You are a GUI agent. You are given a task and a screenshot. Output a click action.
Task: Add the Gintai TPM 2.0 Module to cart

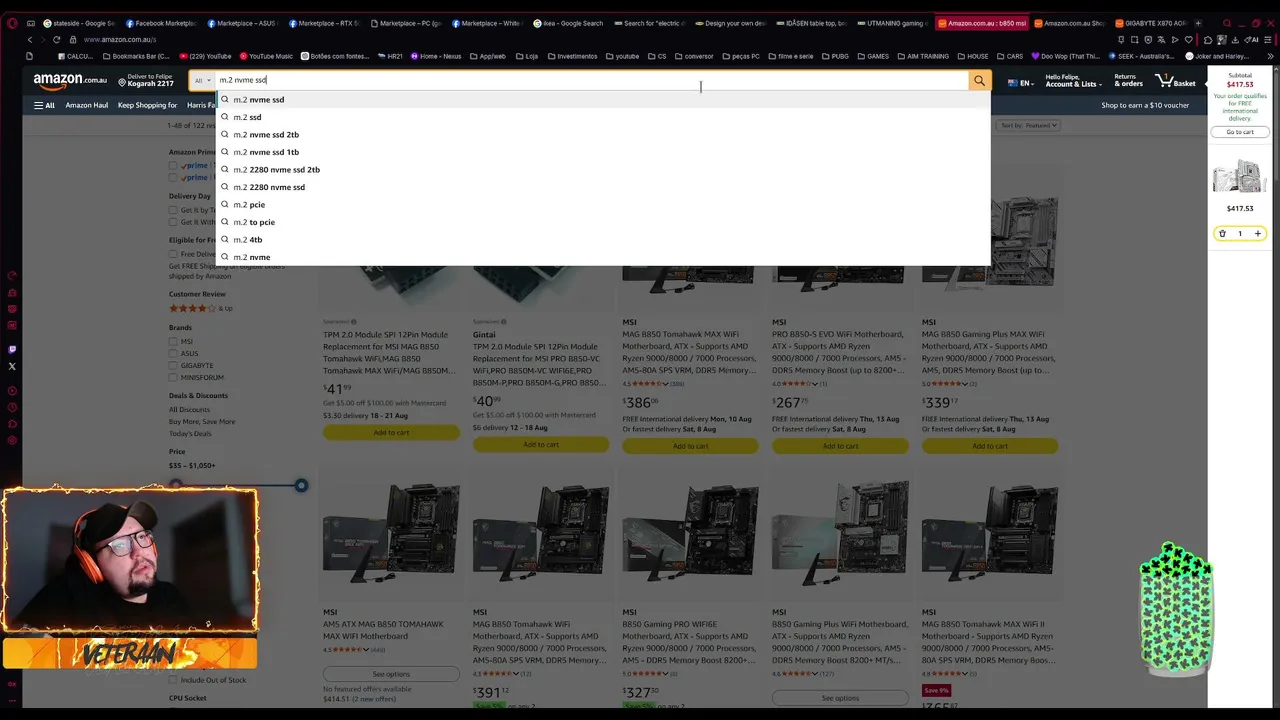click(541, 445)
